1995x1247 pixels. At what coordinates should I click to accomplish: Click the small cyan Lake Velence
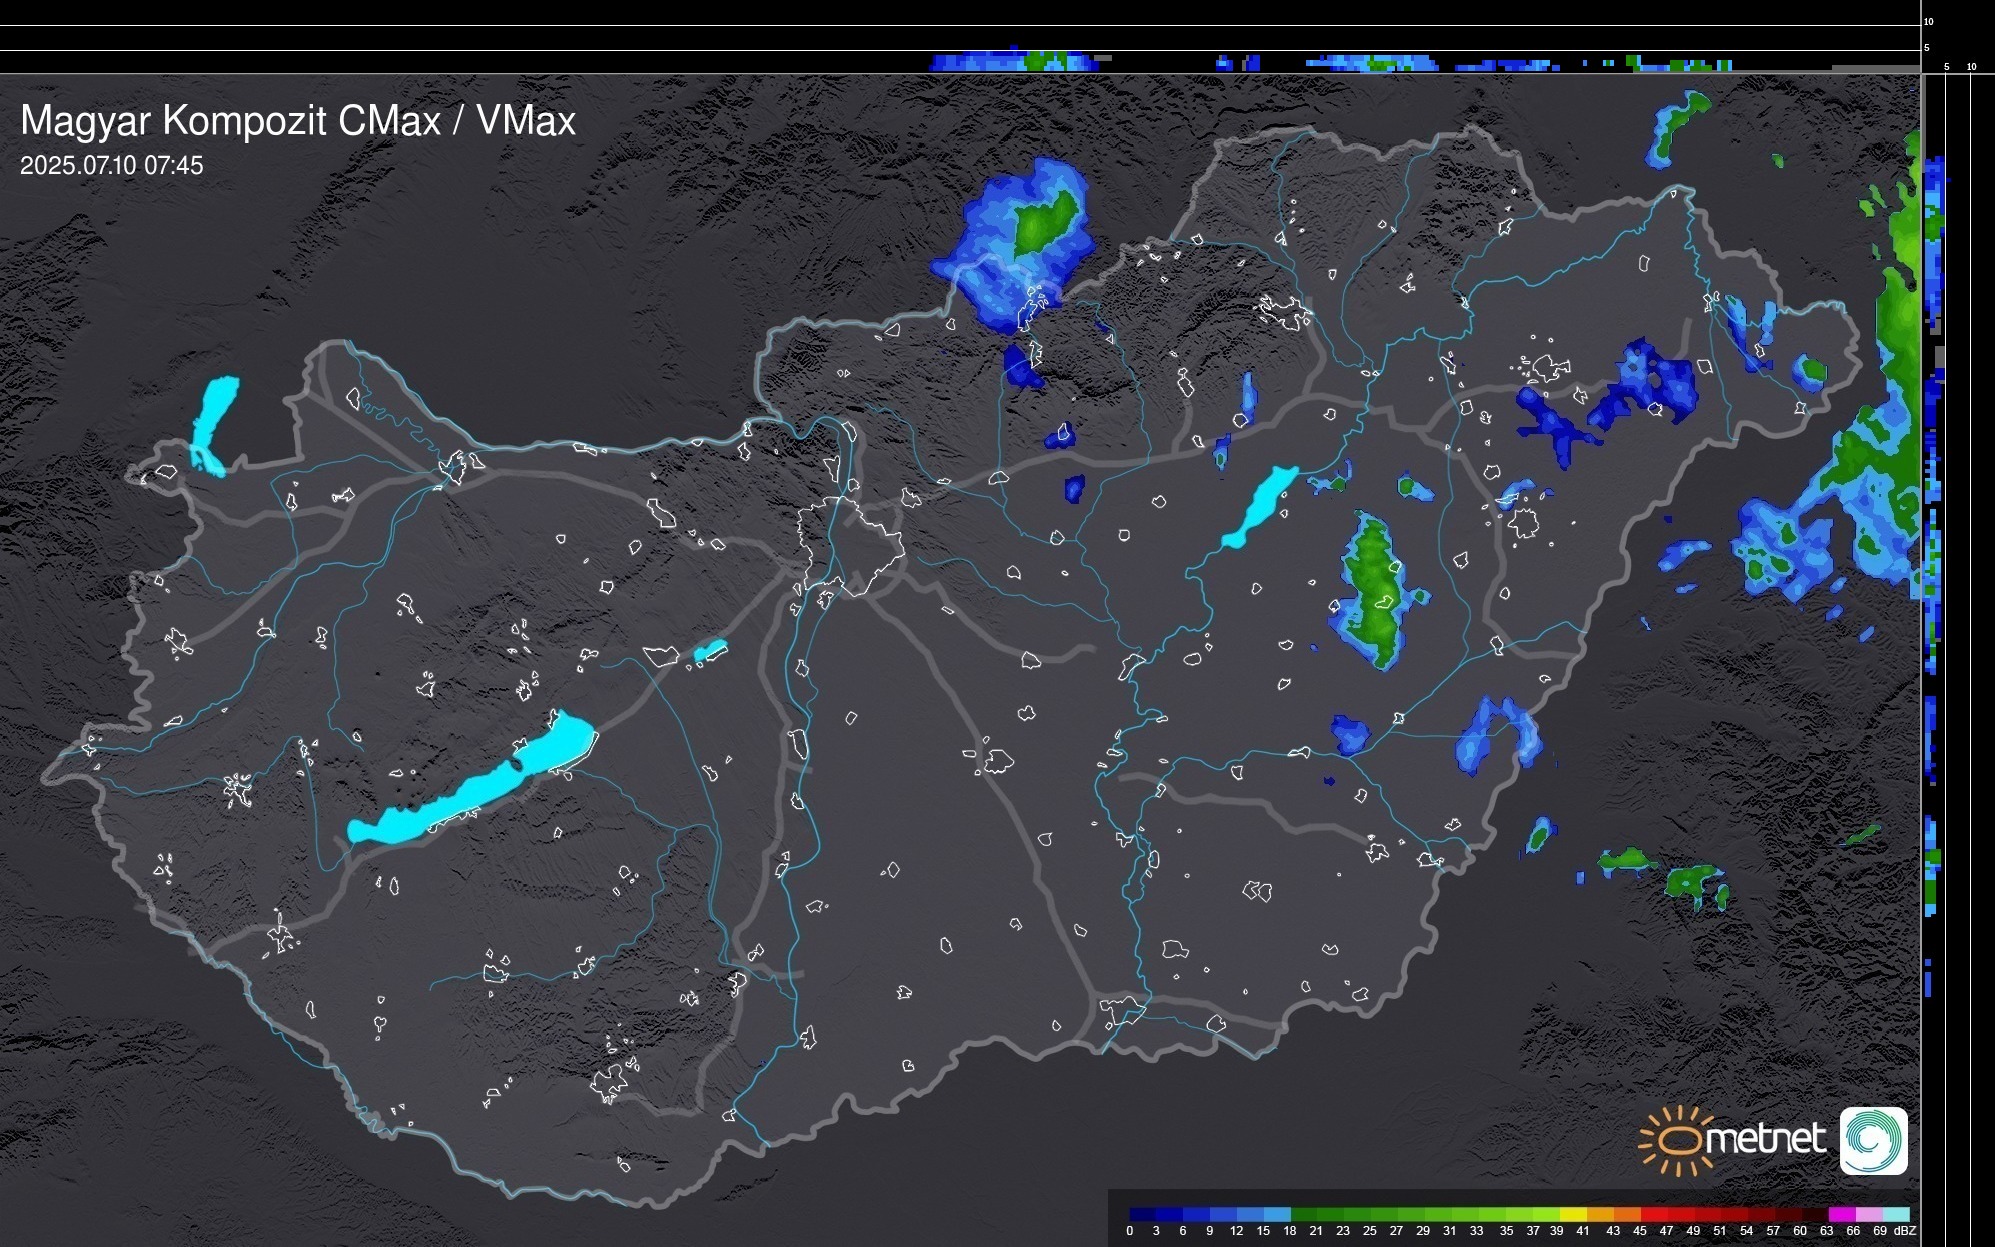tap(709, 651)
